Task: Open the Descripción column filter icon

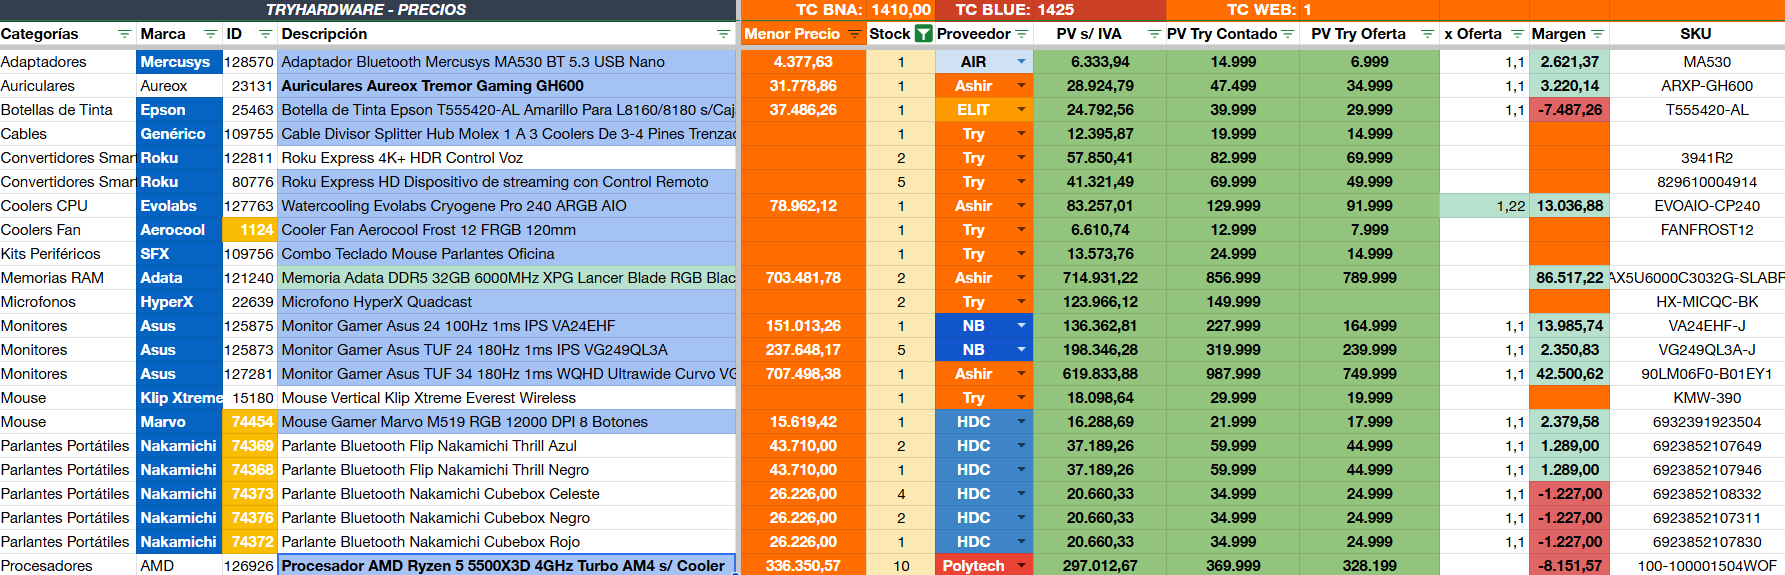Action: tap(723, 34)
